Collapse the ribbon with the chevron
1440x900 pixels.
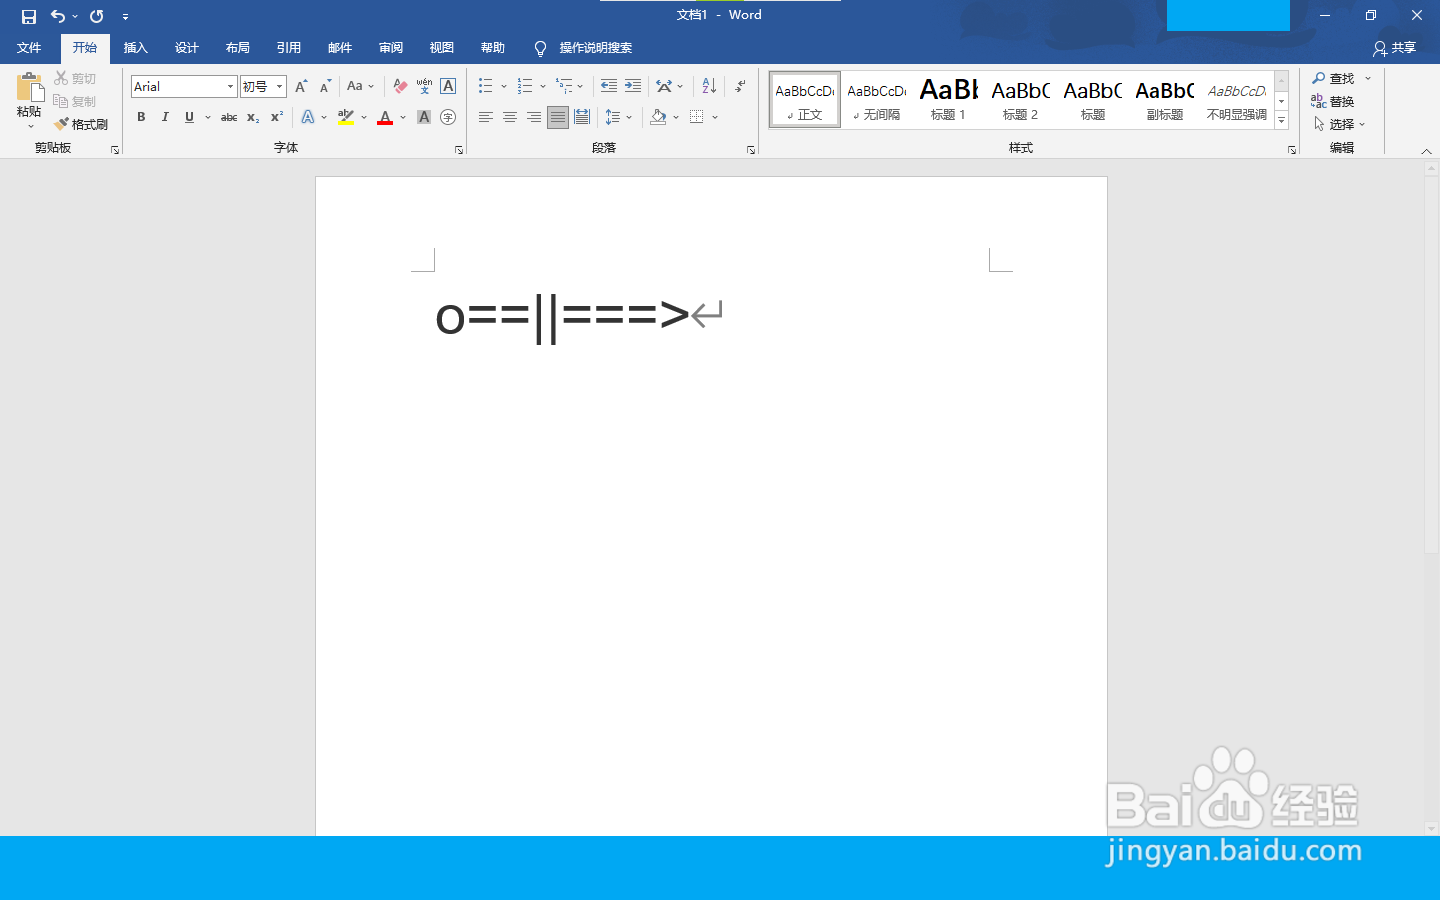coord(1426,151)
